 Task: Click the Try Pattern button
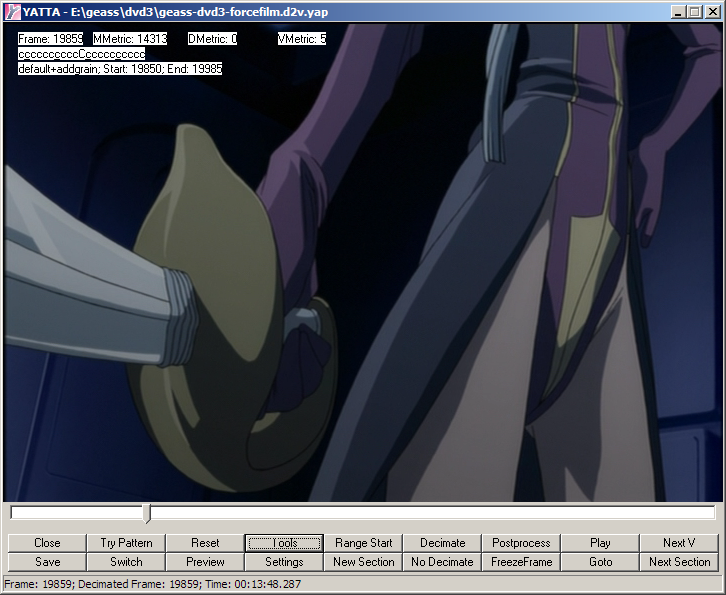point(126,543)
